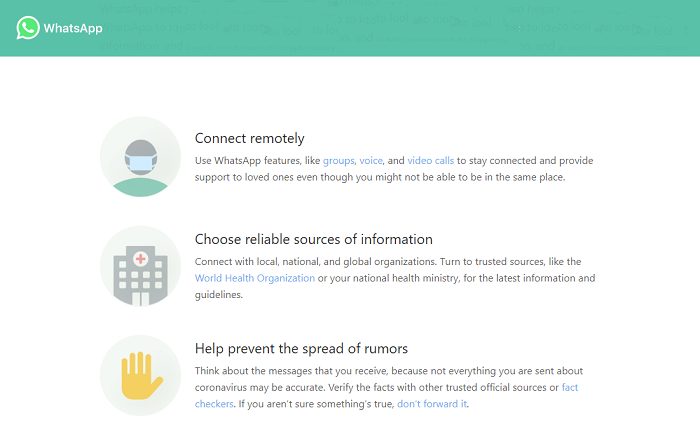Viewport: 700px width, 434px height.
Task: Click the hospital building icon
Action: [x=141, y=266]
